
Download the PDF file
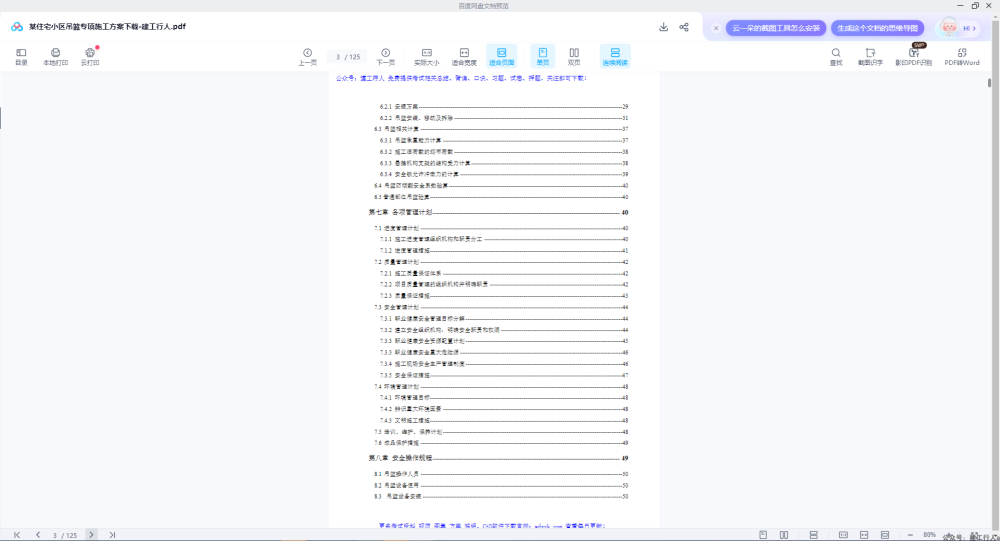pos(663,27)
